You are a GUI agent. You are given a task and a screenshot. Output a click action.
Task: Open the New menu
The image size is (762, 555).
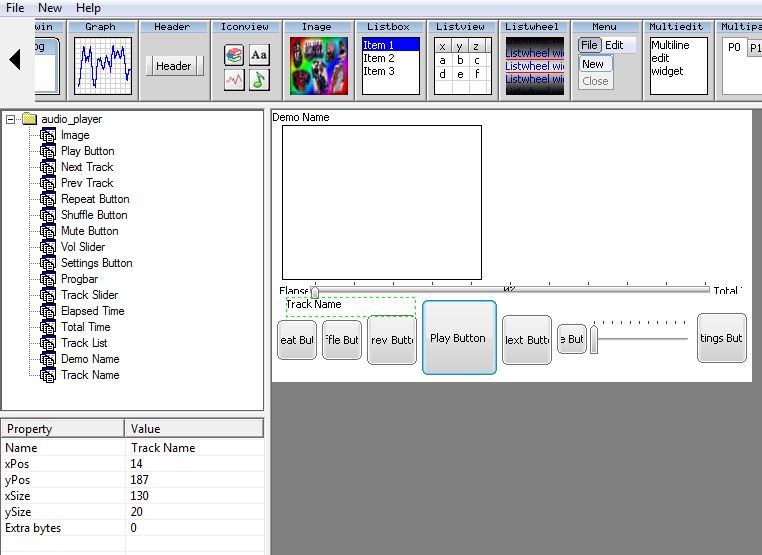pyautogui.click(x=50, y=8)
